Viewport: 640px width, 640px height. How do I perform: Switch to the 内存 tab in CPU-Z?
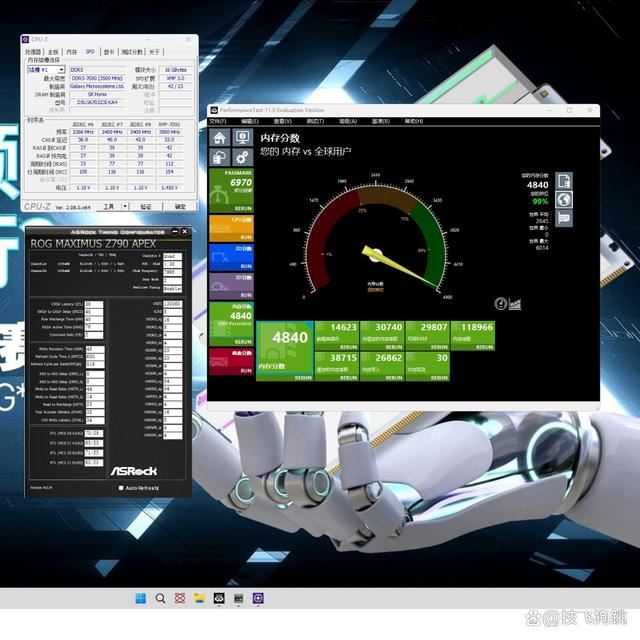pyautogui.click(x=71, y=52)
